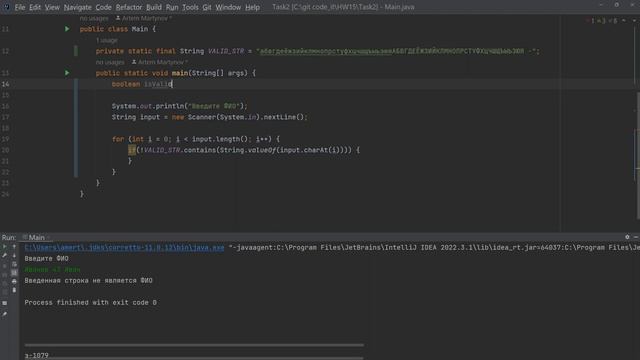Click 'Process finished with exit code 0'
The width and height of the screenshot is (640, 360).
(x=90, y=302)
